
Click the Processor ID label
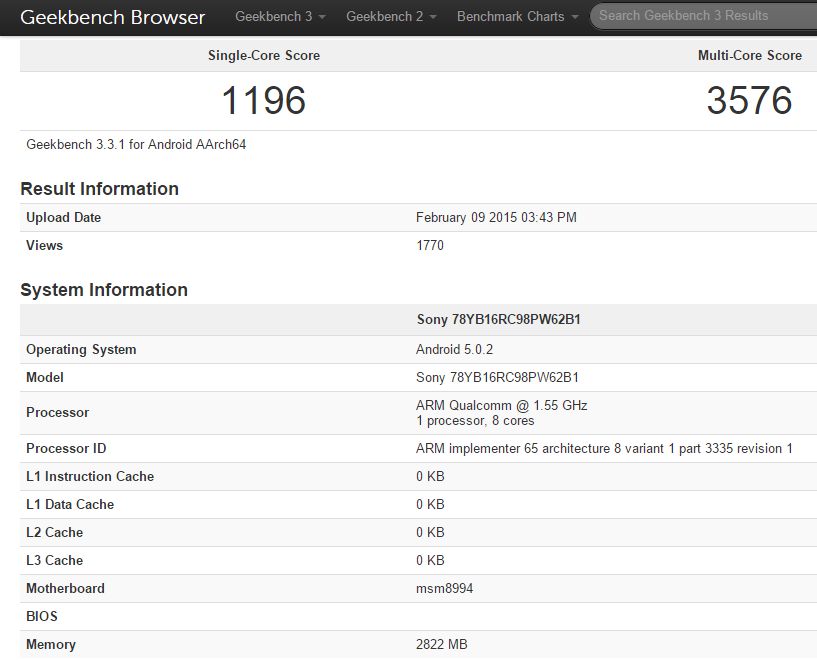pos(66,448)
